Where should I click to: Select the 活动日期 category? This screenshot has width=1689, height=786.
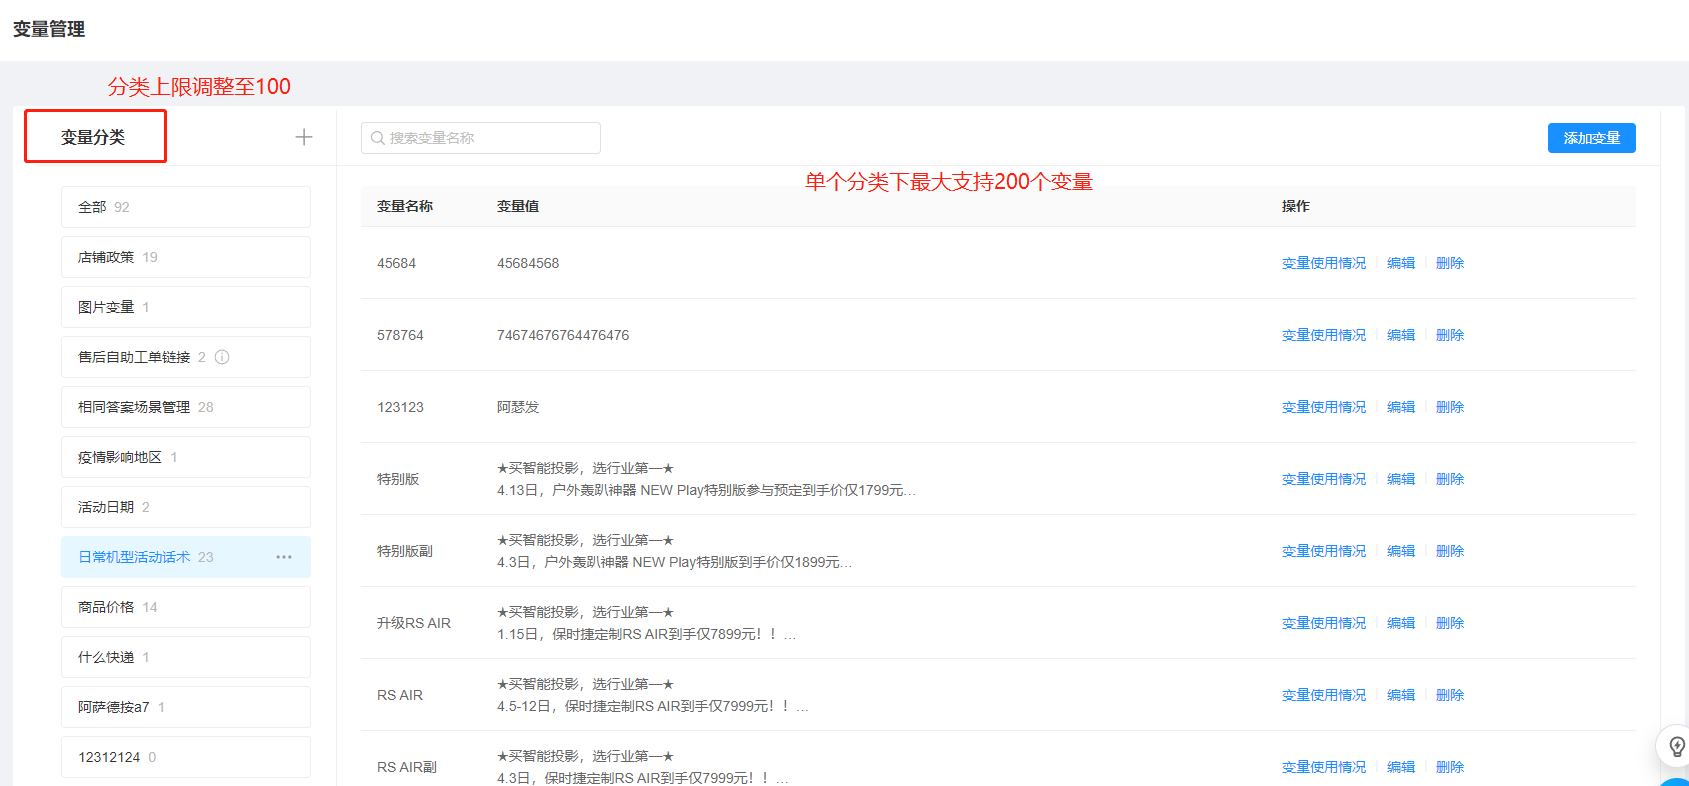tap(186, 507)
